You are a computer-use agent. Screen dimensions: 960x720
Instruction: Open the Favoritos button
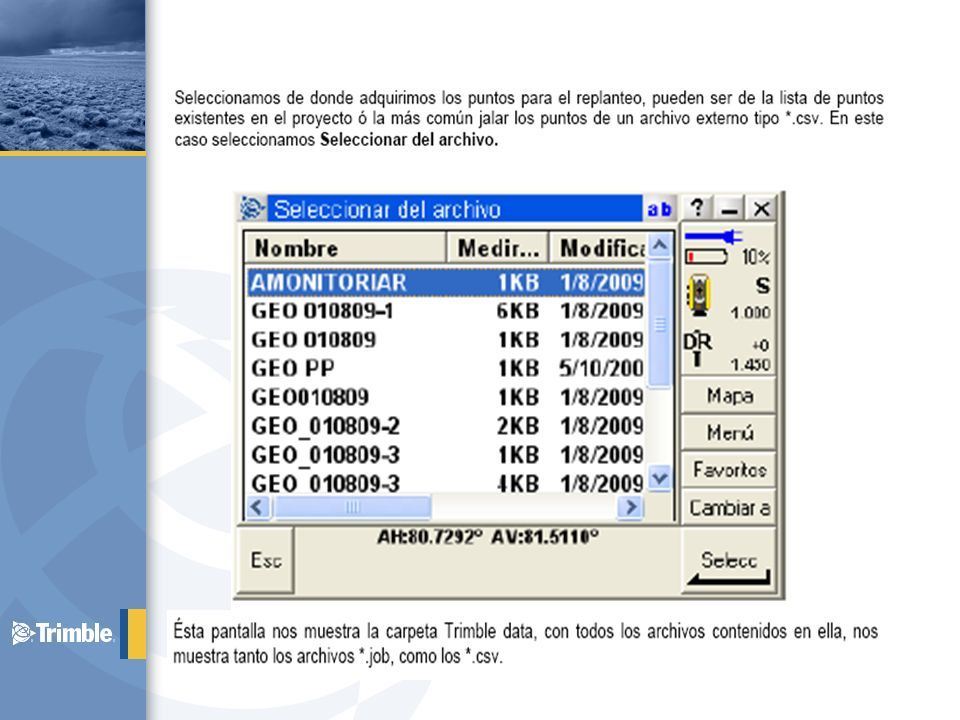click(729, 470)
